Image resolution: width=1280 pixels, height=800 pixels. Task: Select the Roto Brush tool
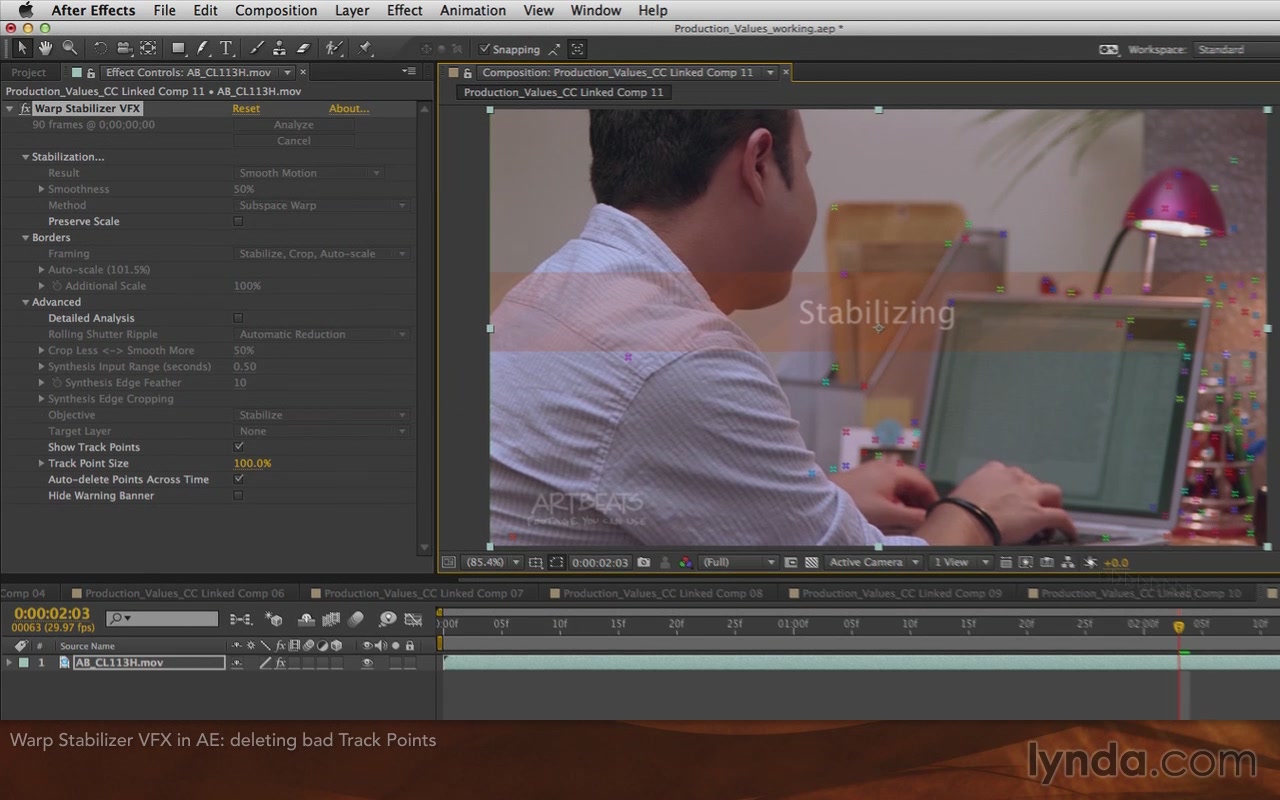[334, 48]
